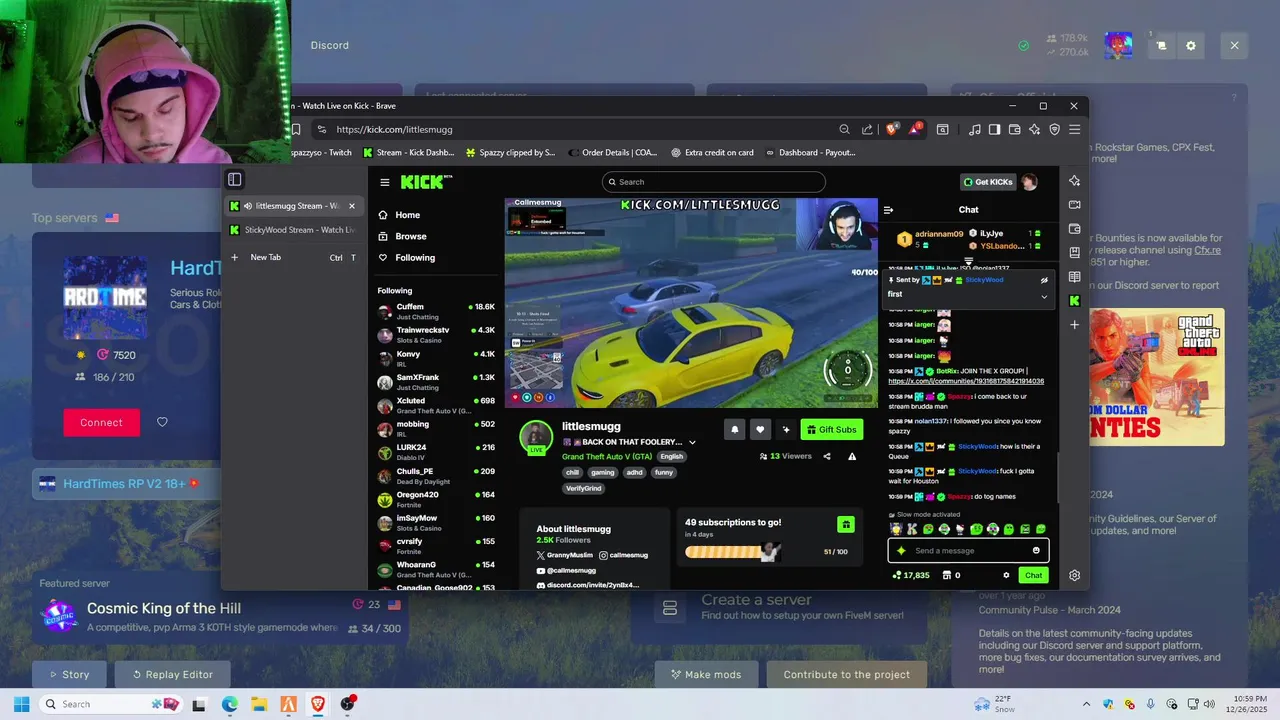Viewport: 1280px width, 720px height.
Task: Open Cuffem channel from Following list
Action: tap(436, 311)
